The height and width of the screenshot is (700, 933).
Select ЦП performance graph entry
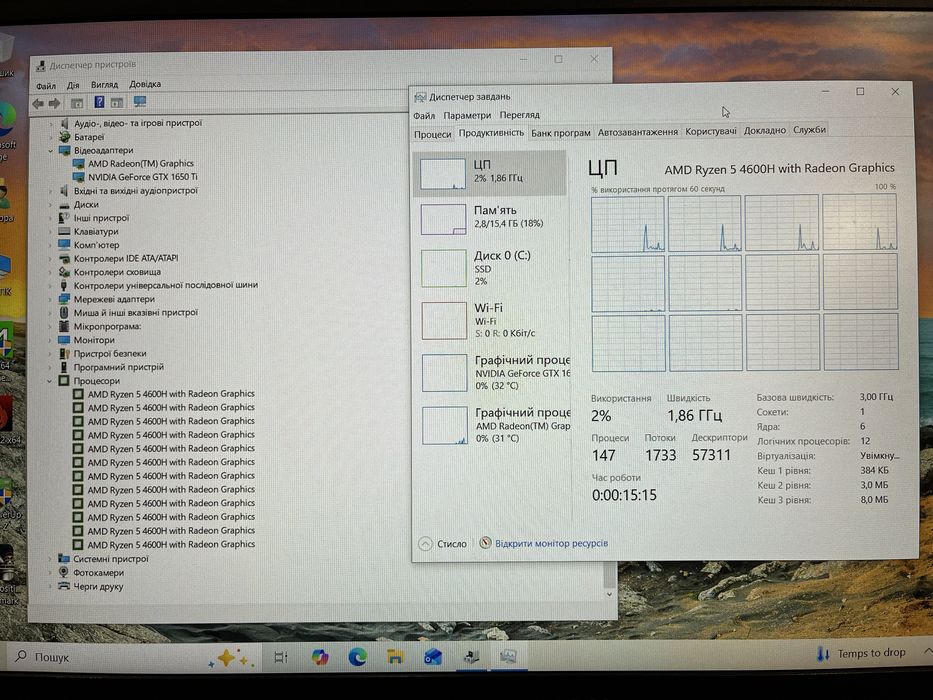tap(489, 173)
